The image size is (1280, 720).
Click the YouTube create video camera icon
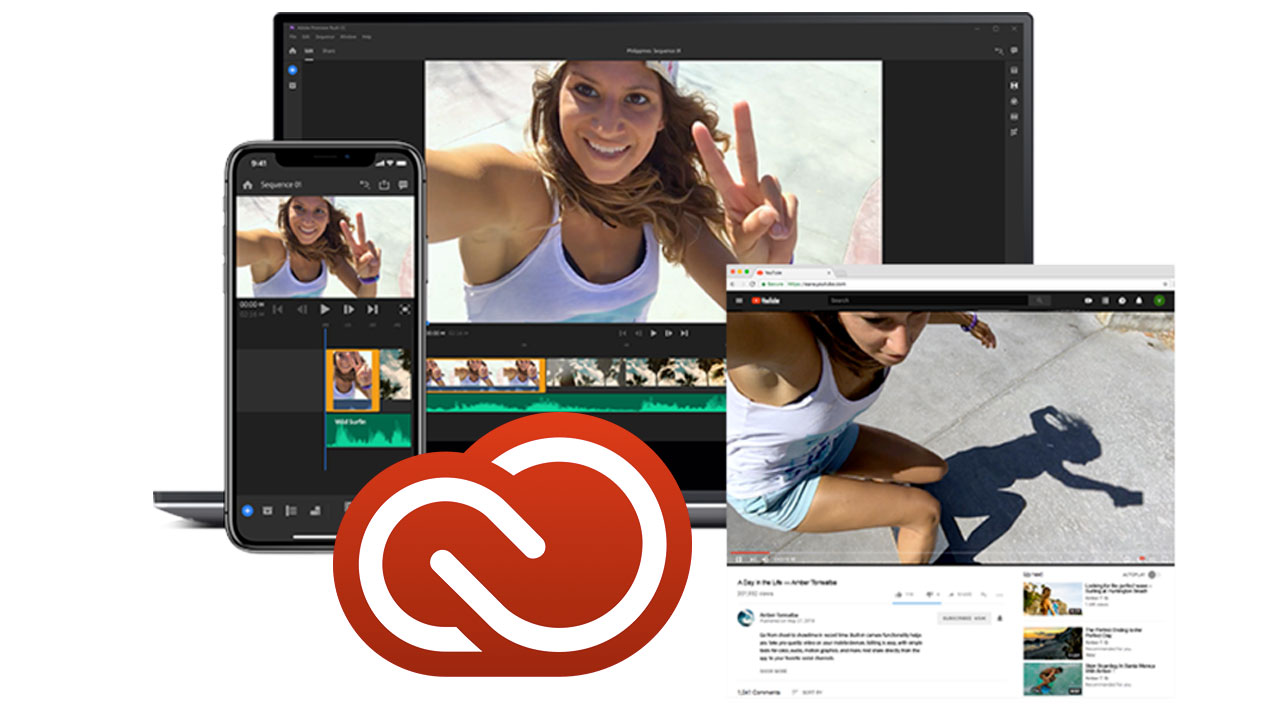click(1088, 300)
